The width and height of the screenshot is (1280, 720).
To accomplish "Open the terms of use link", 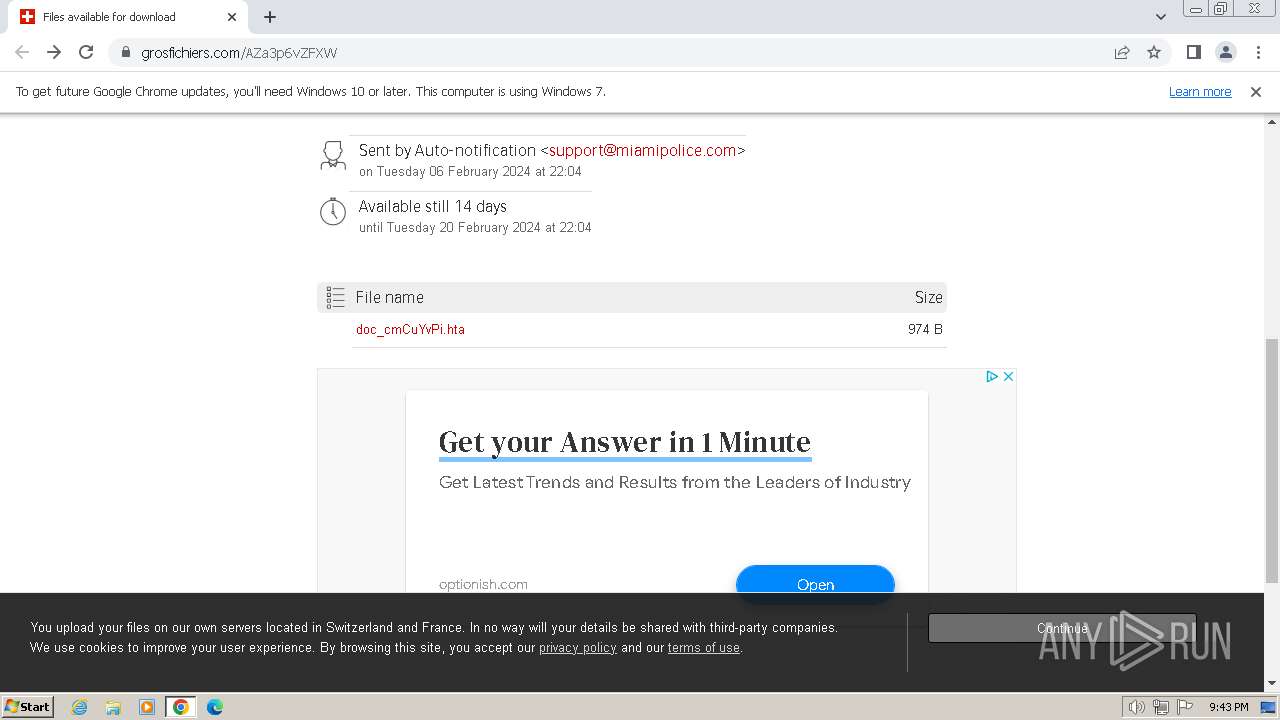I will (704, 648).
